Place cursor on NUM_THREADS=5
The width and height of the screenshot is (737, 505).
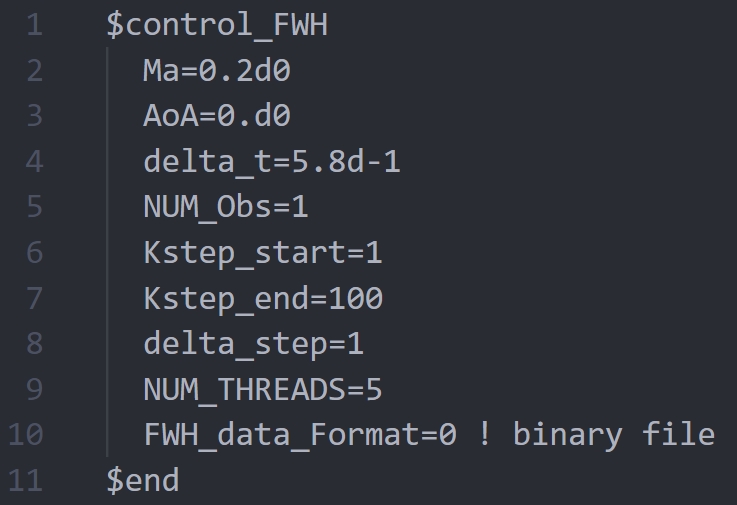pyautogui.click(x=262, y=389)
